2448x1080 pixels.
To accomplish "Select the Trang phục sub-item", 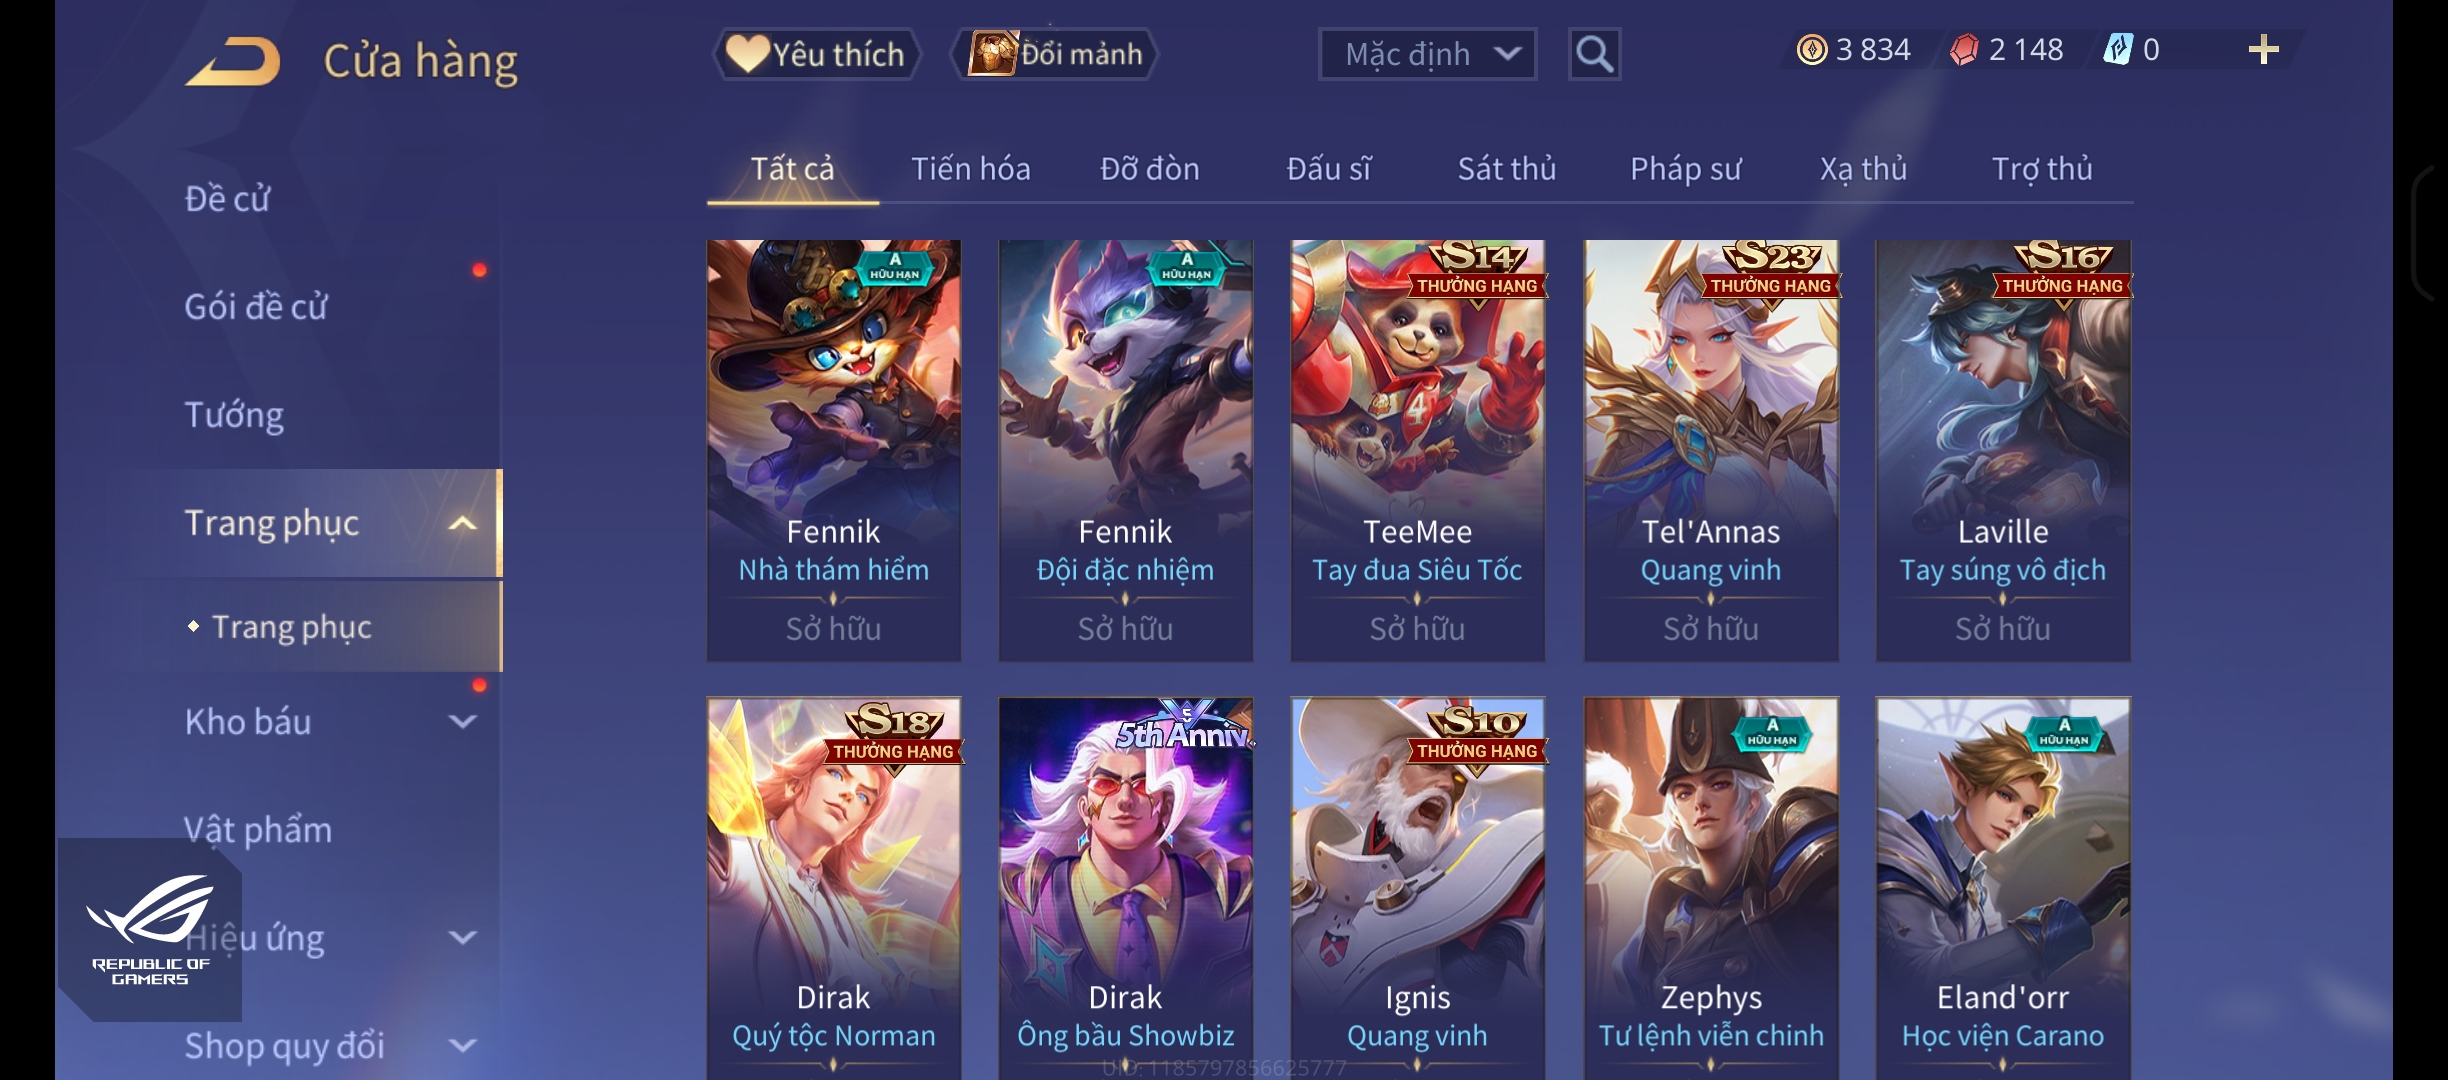I will [x=292, y=627].
